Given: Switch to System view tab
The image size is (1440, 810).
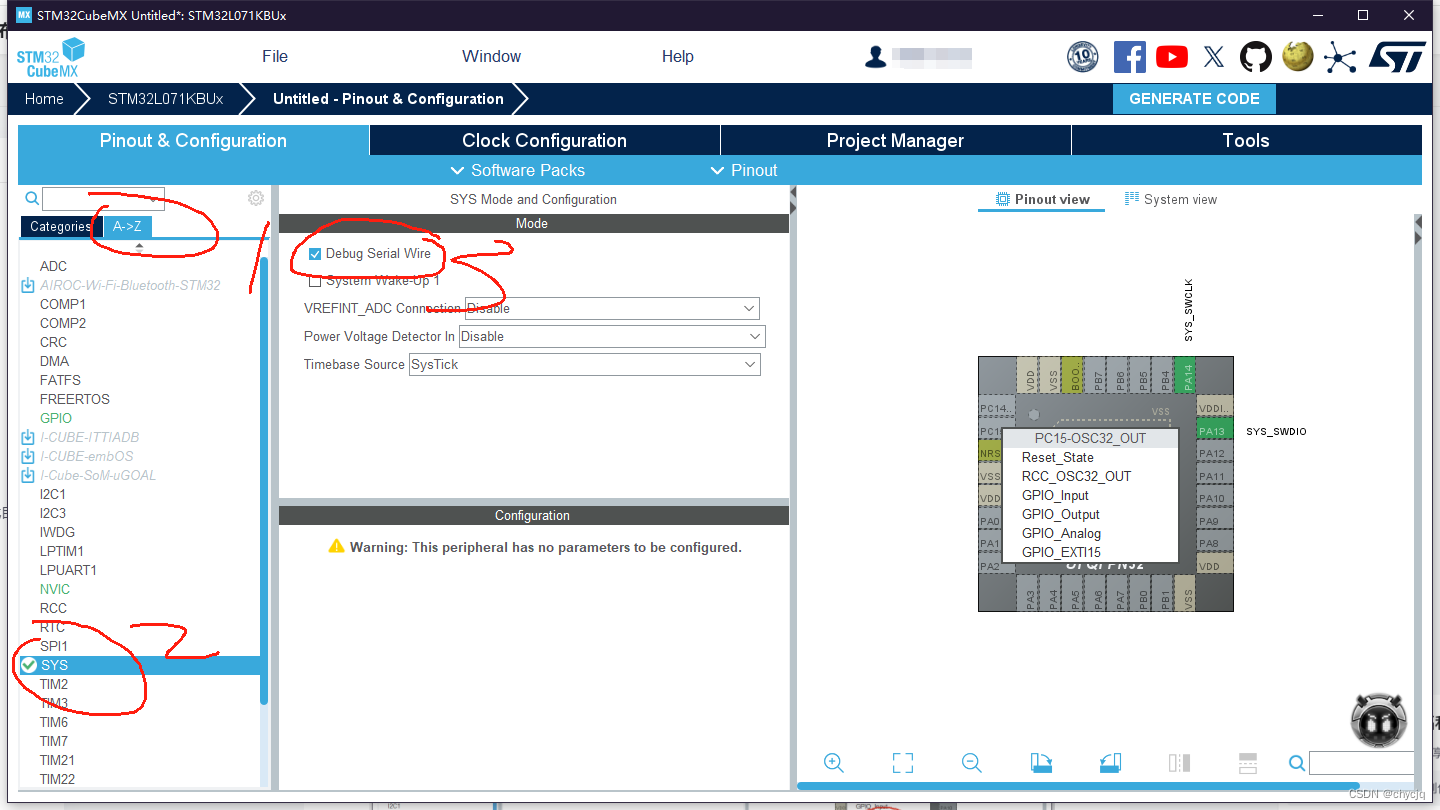Looking at the screenshot, I should (1170, 199).
